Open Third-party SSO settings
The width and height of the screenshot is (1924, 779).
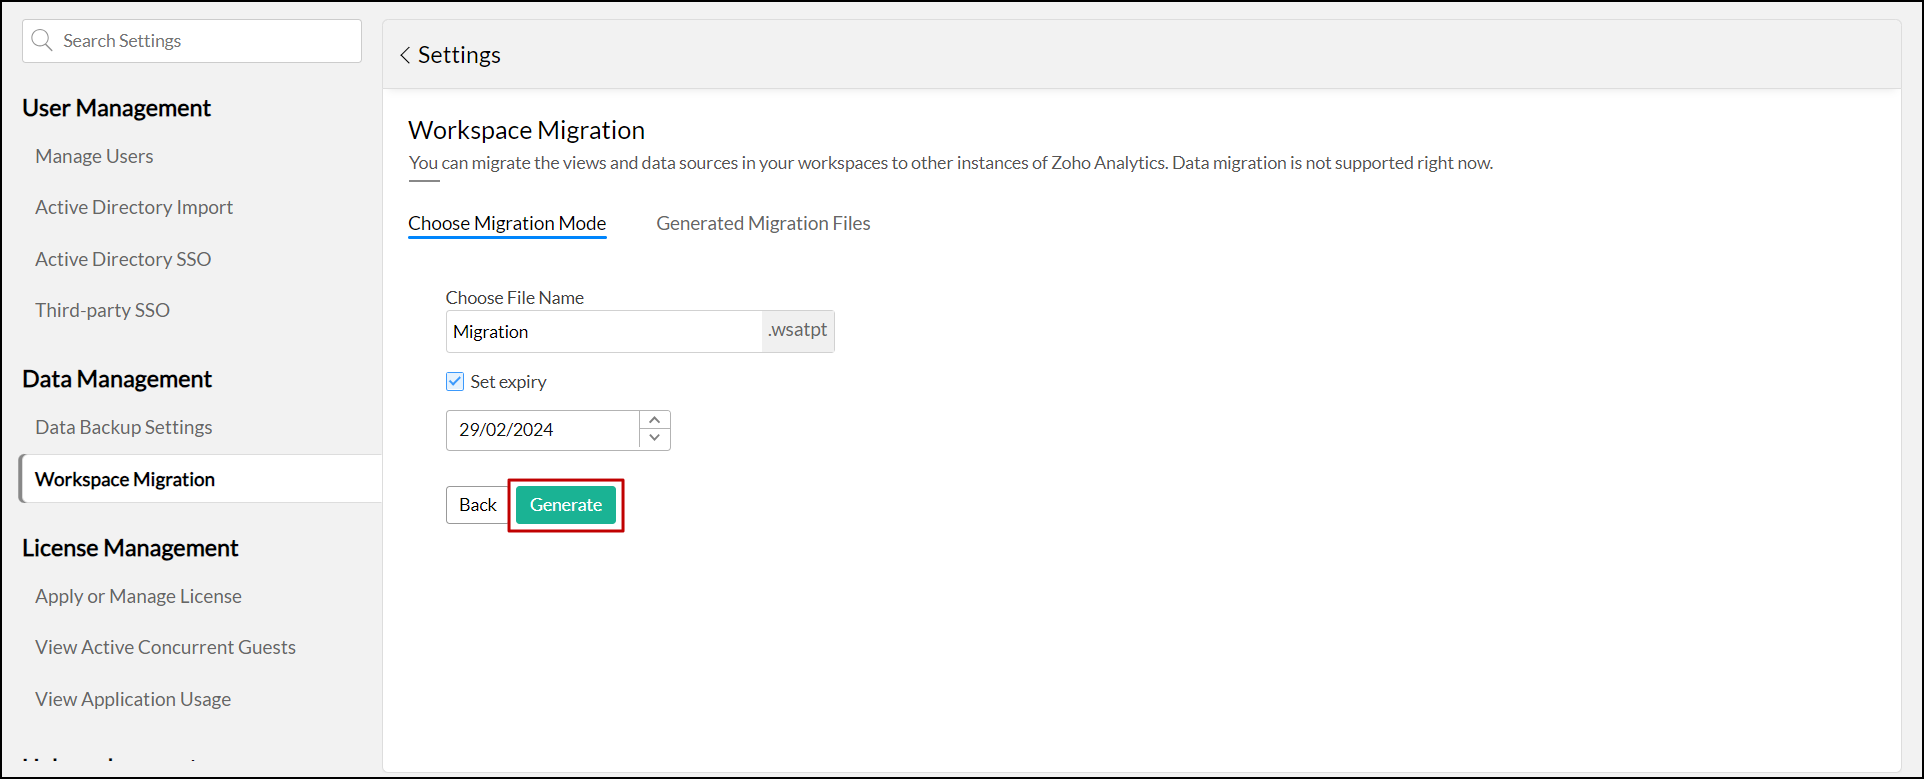point(102,310)
